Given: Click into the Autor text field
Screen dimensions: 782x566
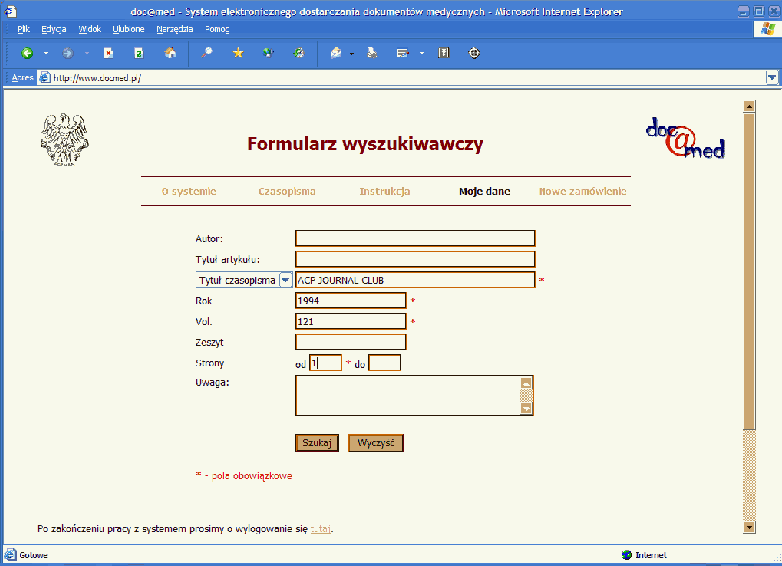Looking at the screenshot, I should 415,238.
